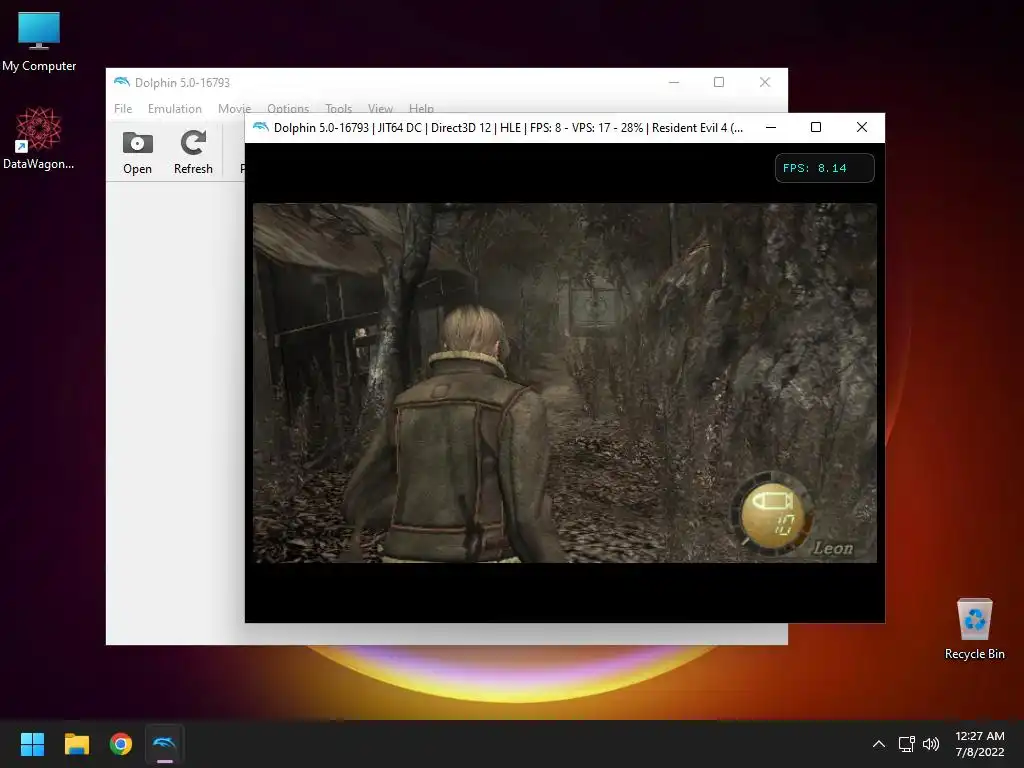Click the FPS: 8.14 overlay counter
This screenshot has height=768, width=1024.
(x=824, y=168)
